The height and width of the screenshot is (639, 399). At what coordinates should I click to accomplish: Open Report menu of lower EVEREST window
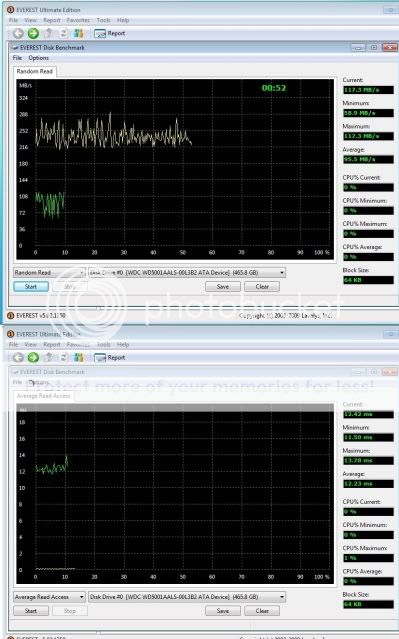click(x=52, y=344)
